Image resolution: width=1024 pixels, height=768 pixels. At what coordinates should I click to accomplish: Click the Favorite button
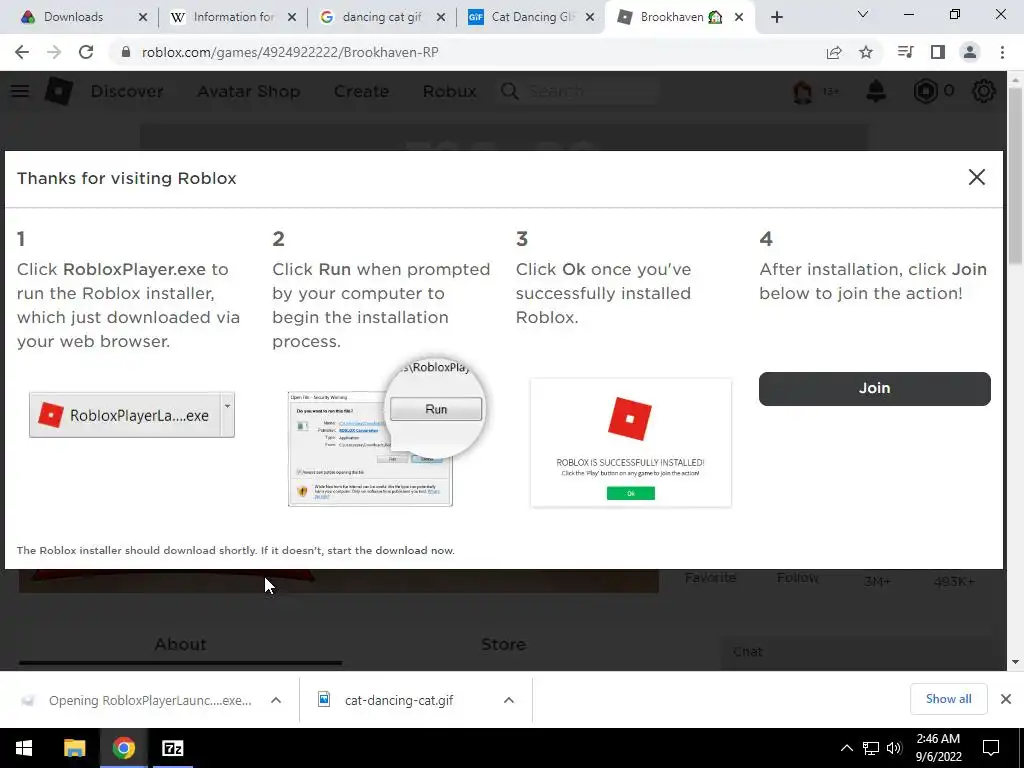point(711,578)
